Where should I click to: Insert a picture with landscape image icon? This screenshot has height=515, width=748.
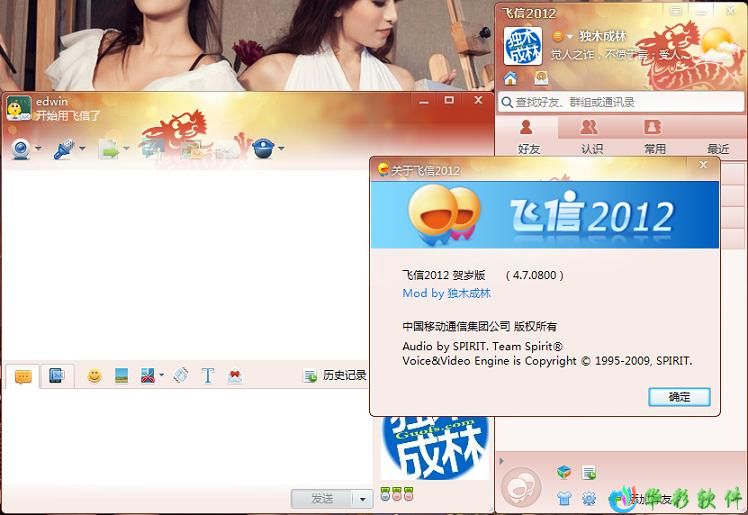coord(121,376)
